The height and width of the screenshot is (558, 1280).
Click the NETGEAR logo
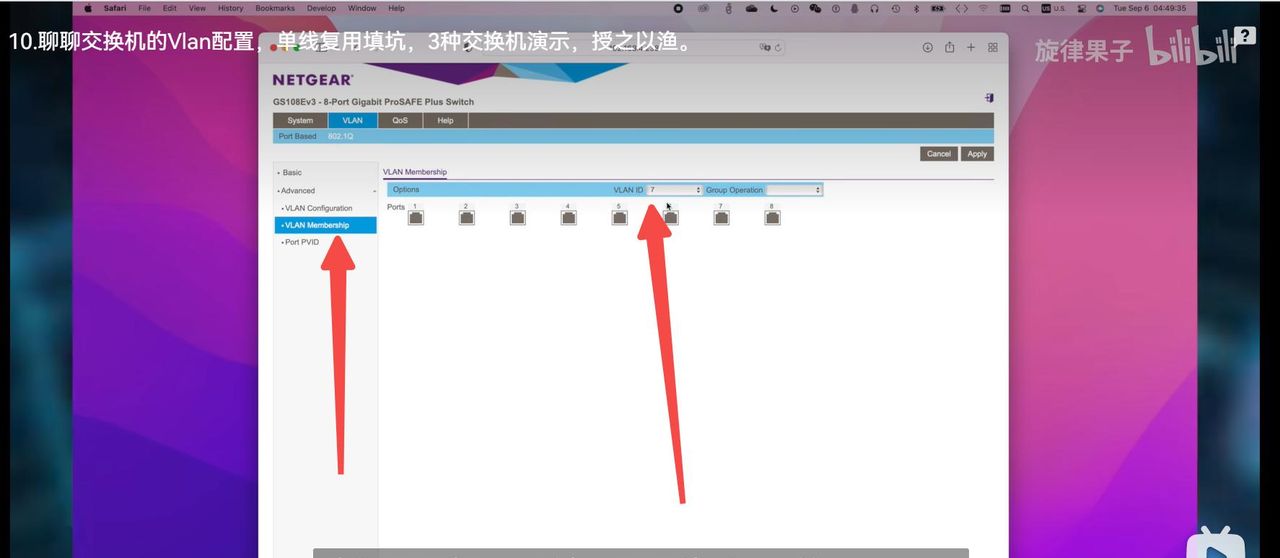pyautogui.click(x=313, y=79)
